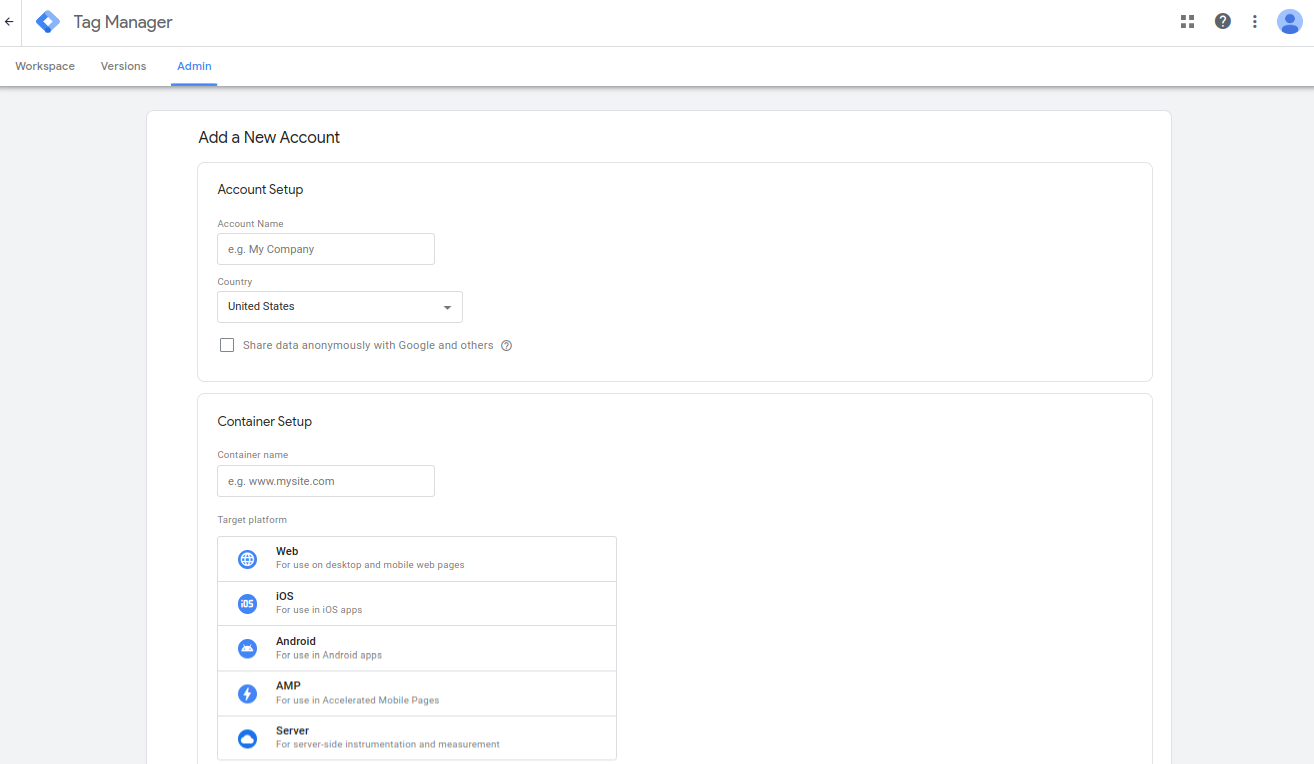Open the Versions tab

(x=123, y=65)
